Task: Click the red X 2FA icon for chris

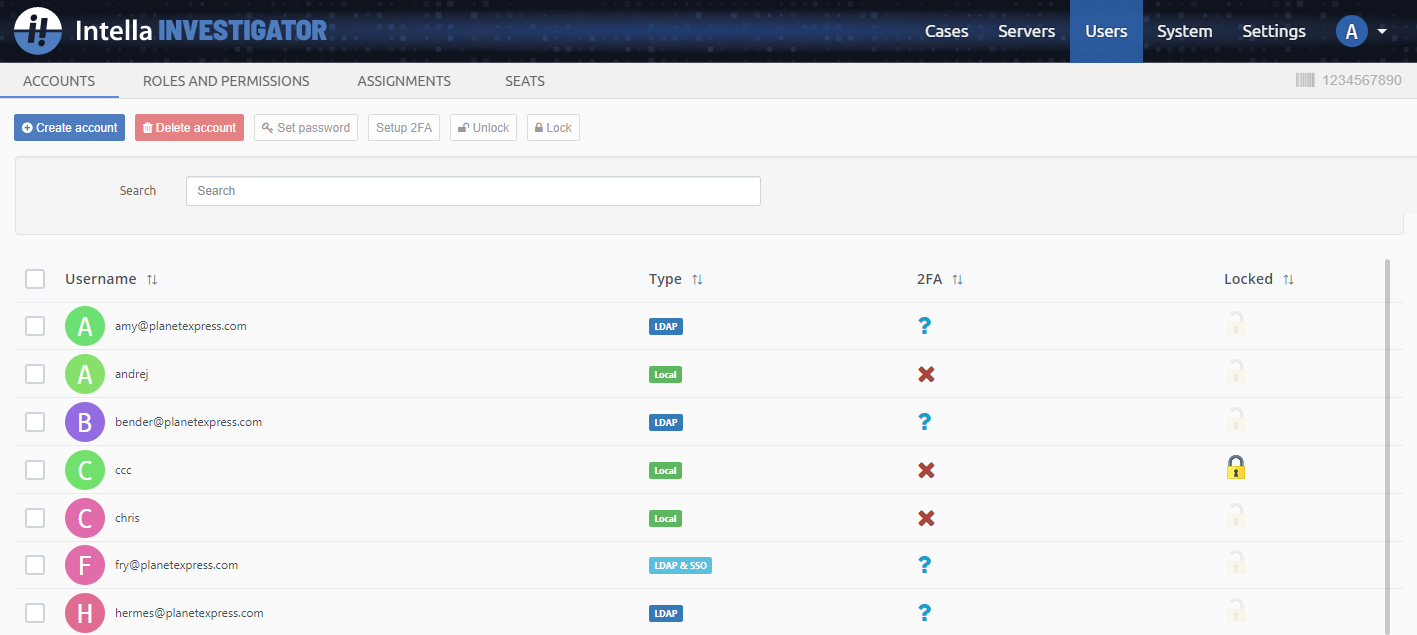Action: 925,517
